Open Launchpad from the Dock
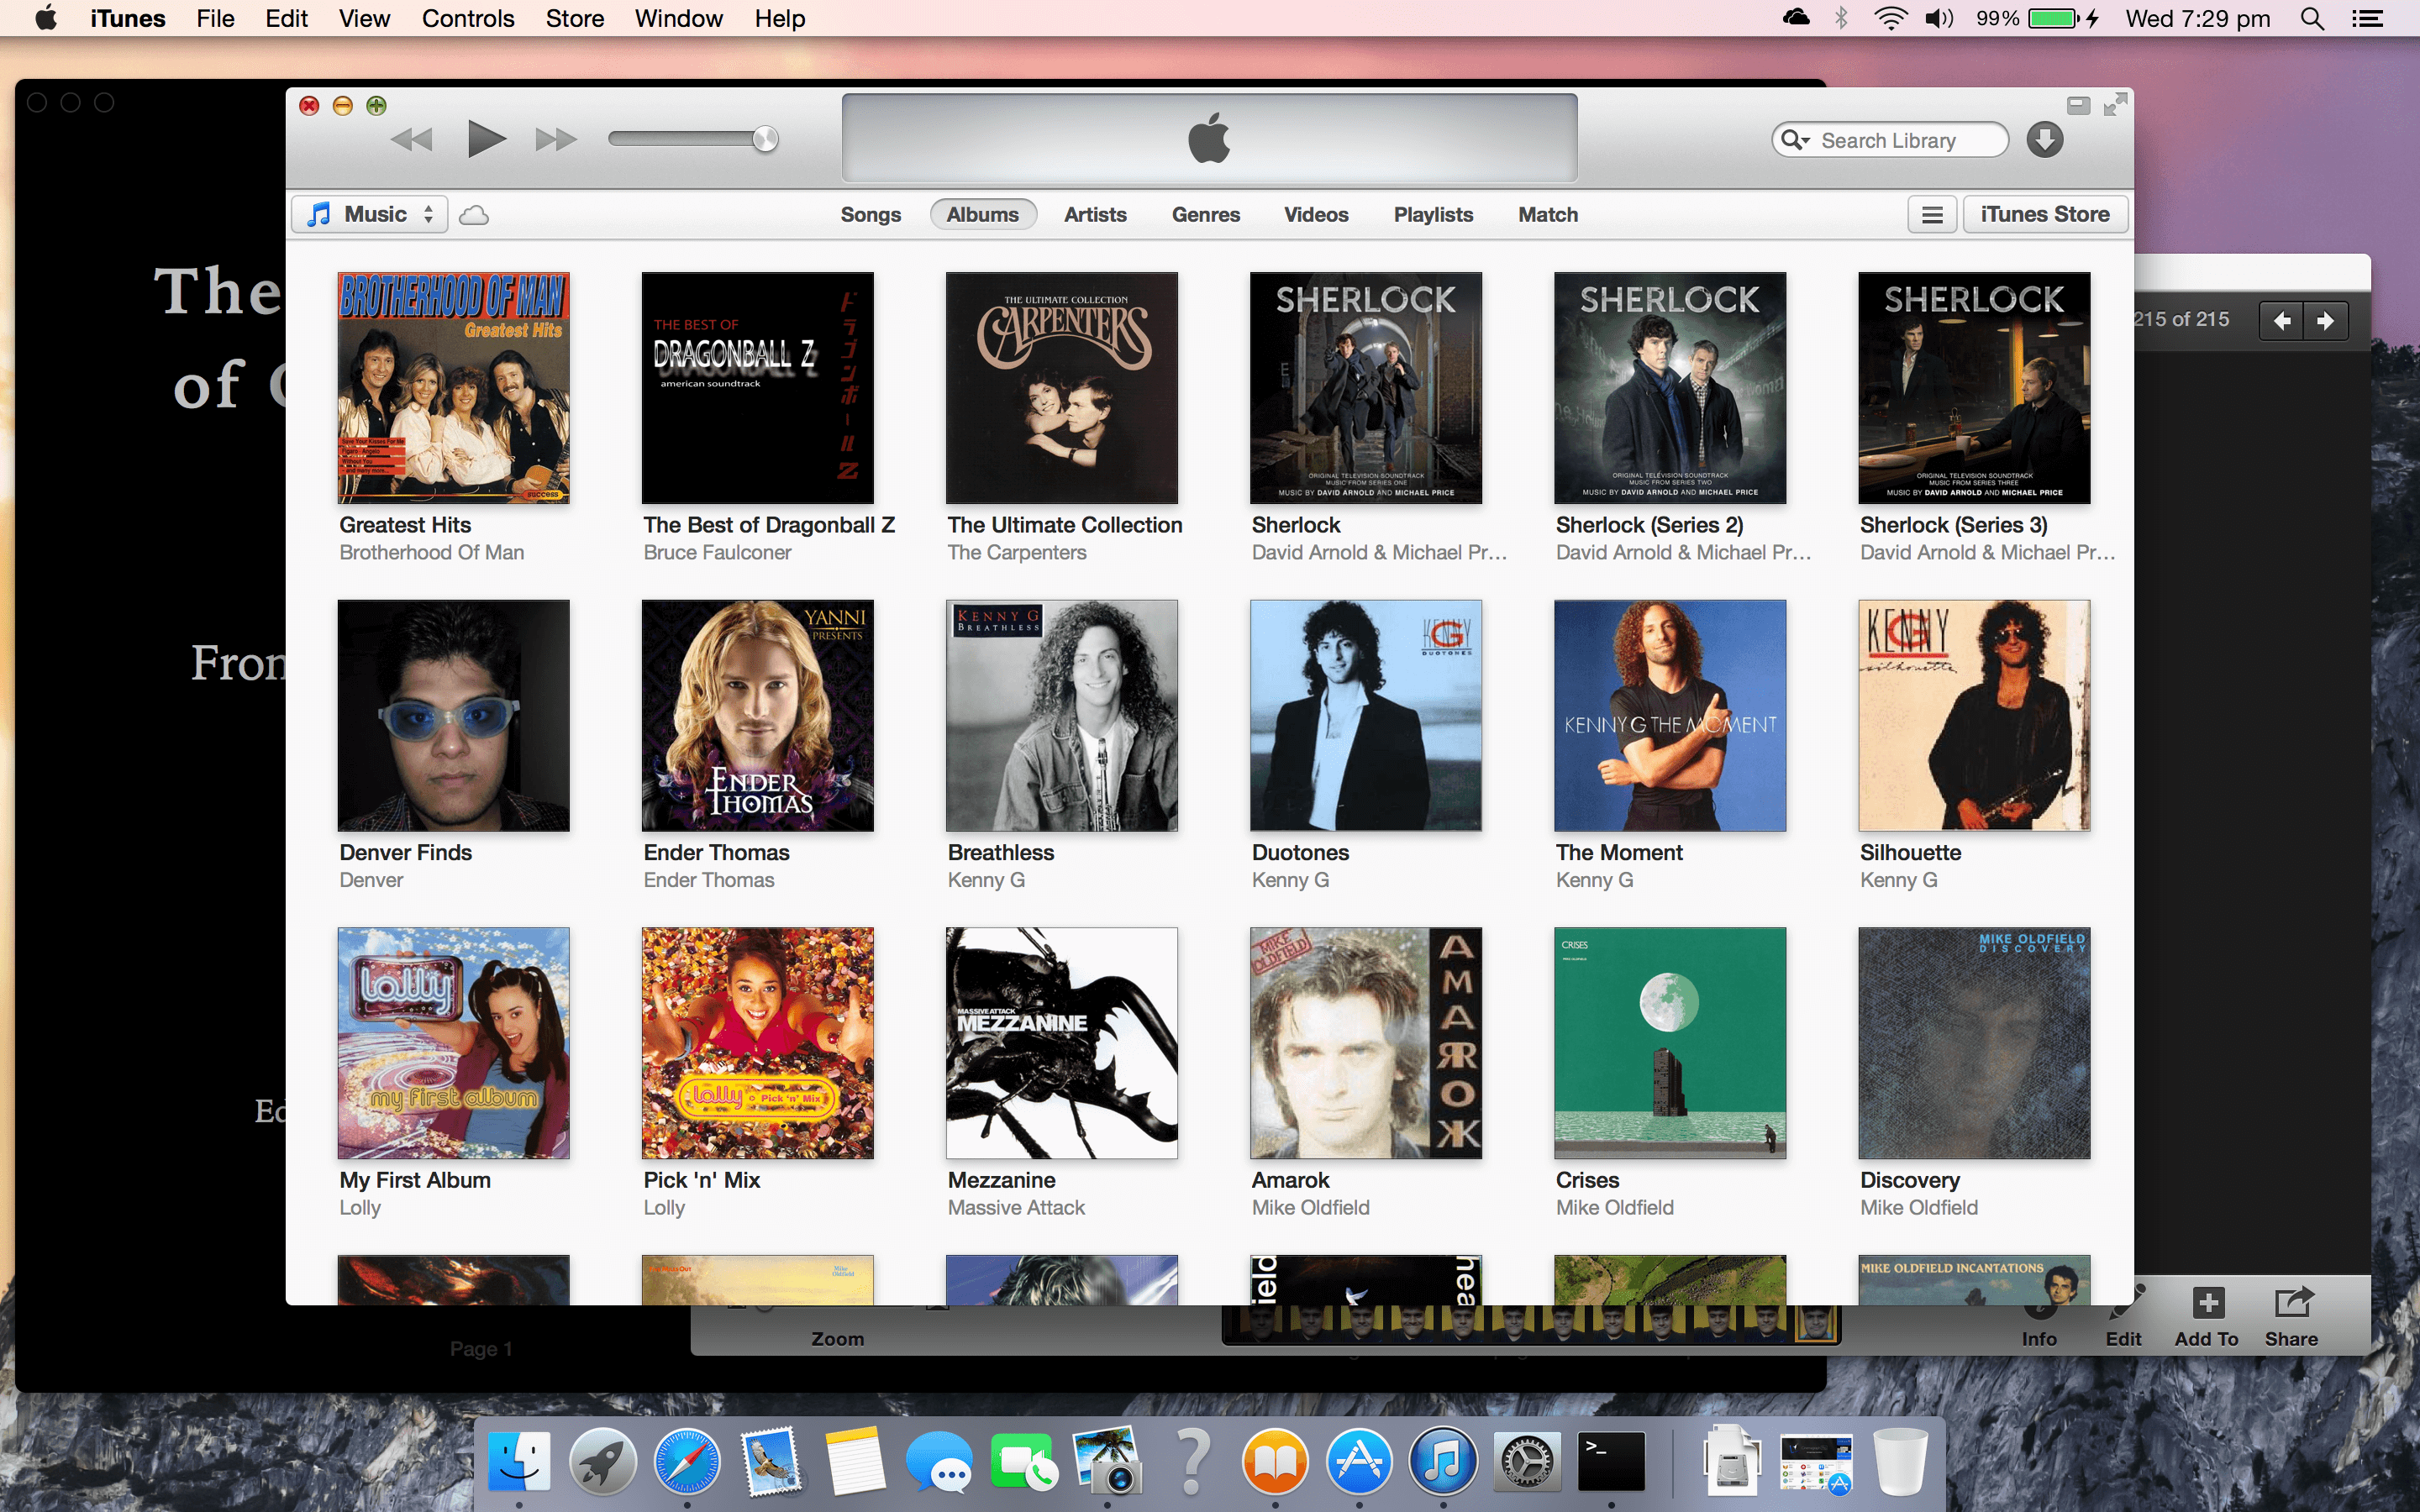This screenshot has width=2420, height=1512. (x=603, y=1461)
